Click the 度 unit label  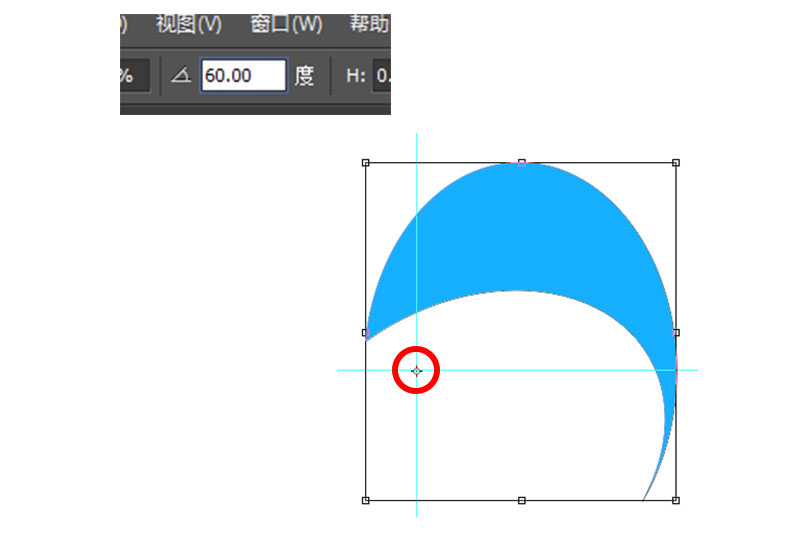point(304,75)
